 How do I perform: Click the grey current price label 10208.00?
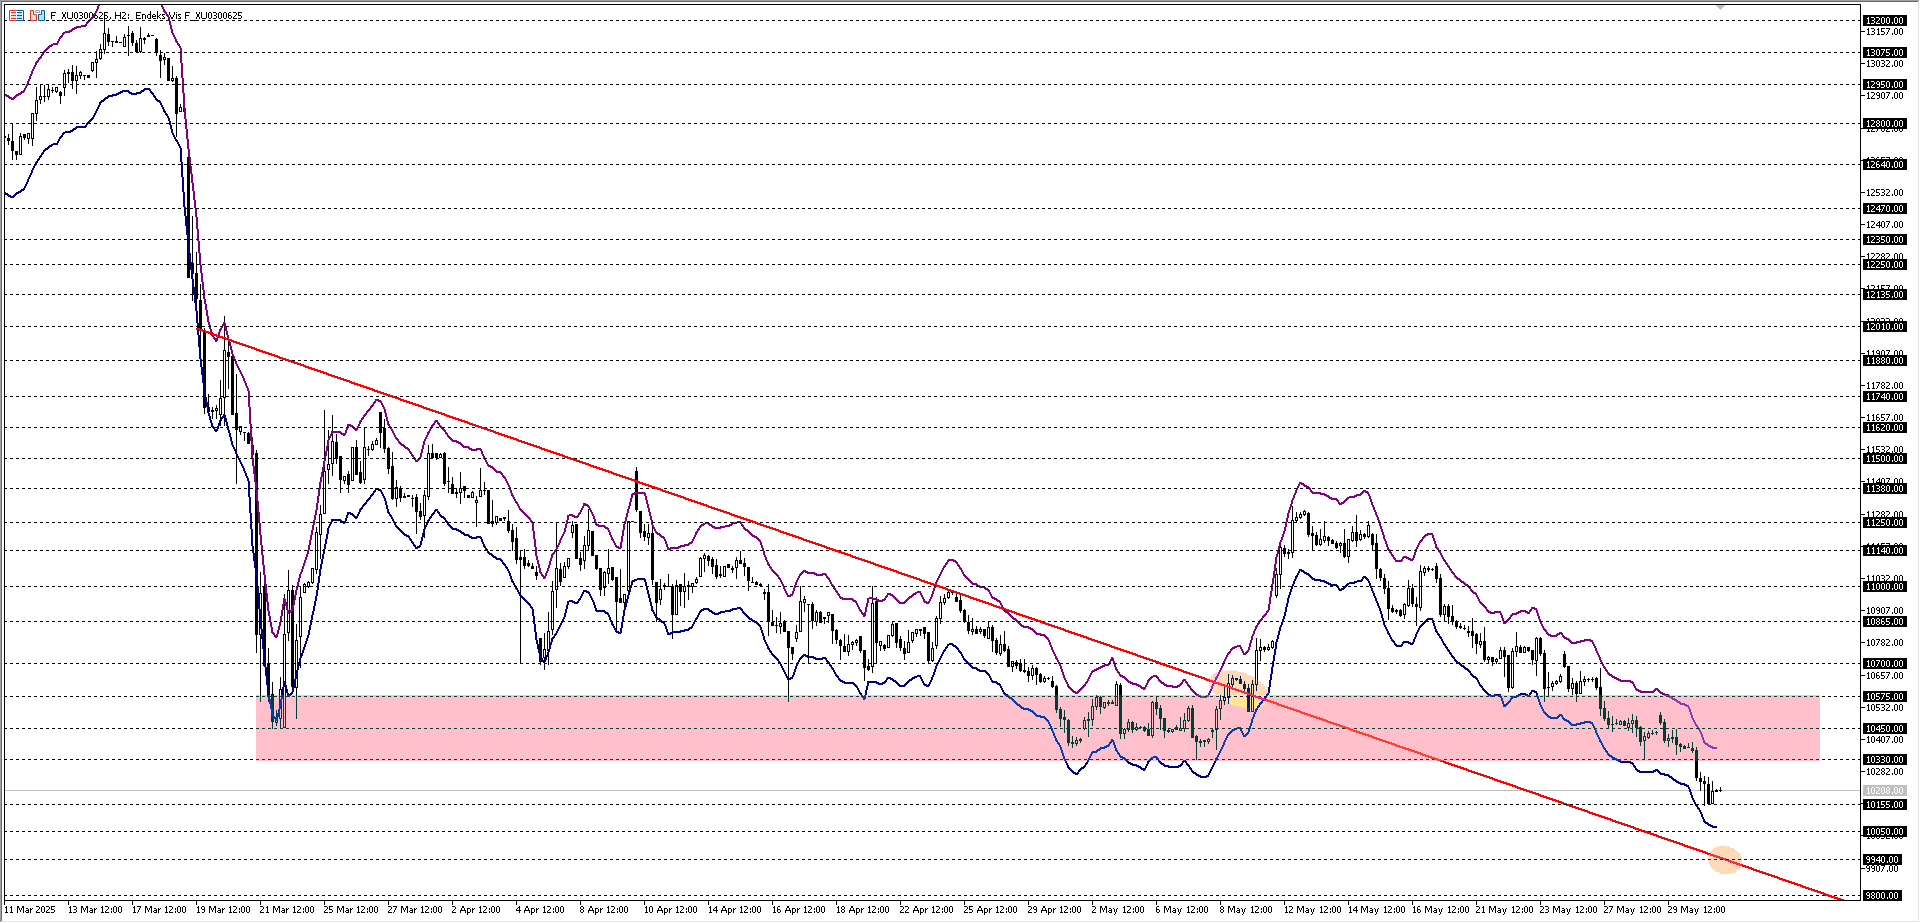(x=1885, y=790)
